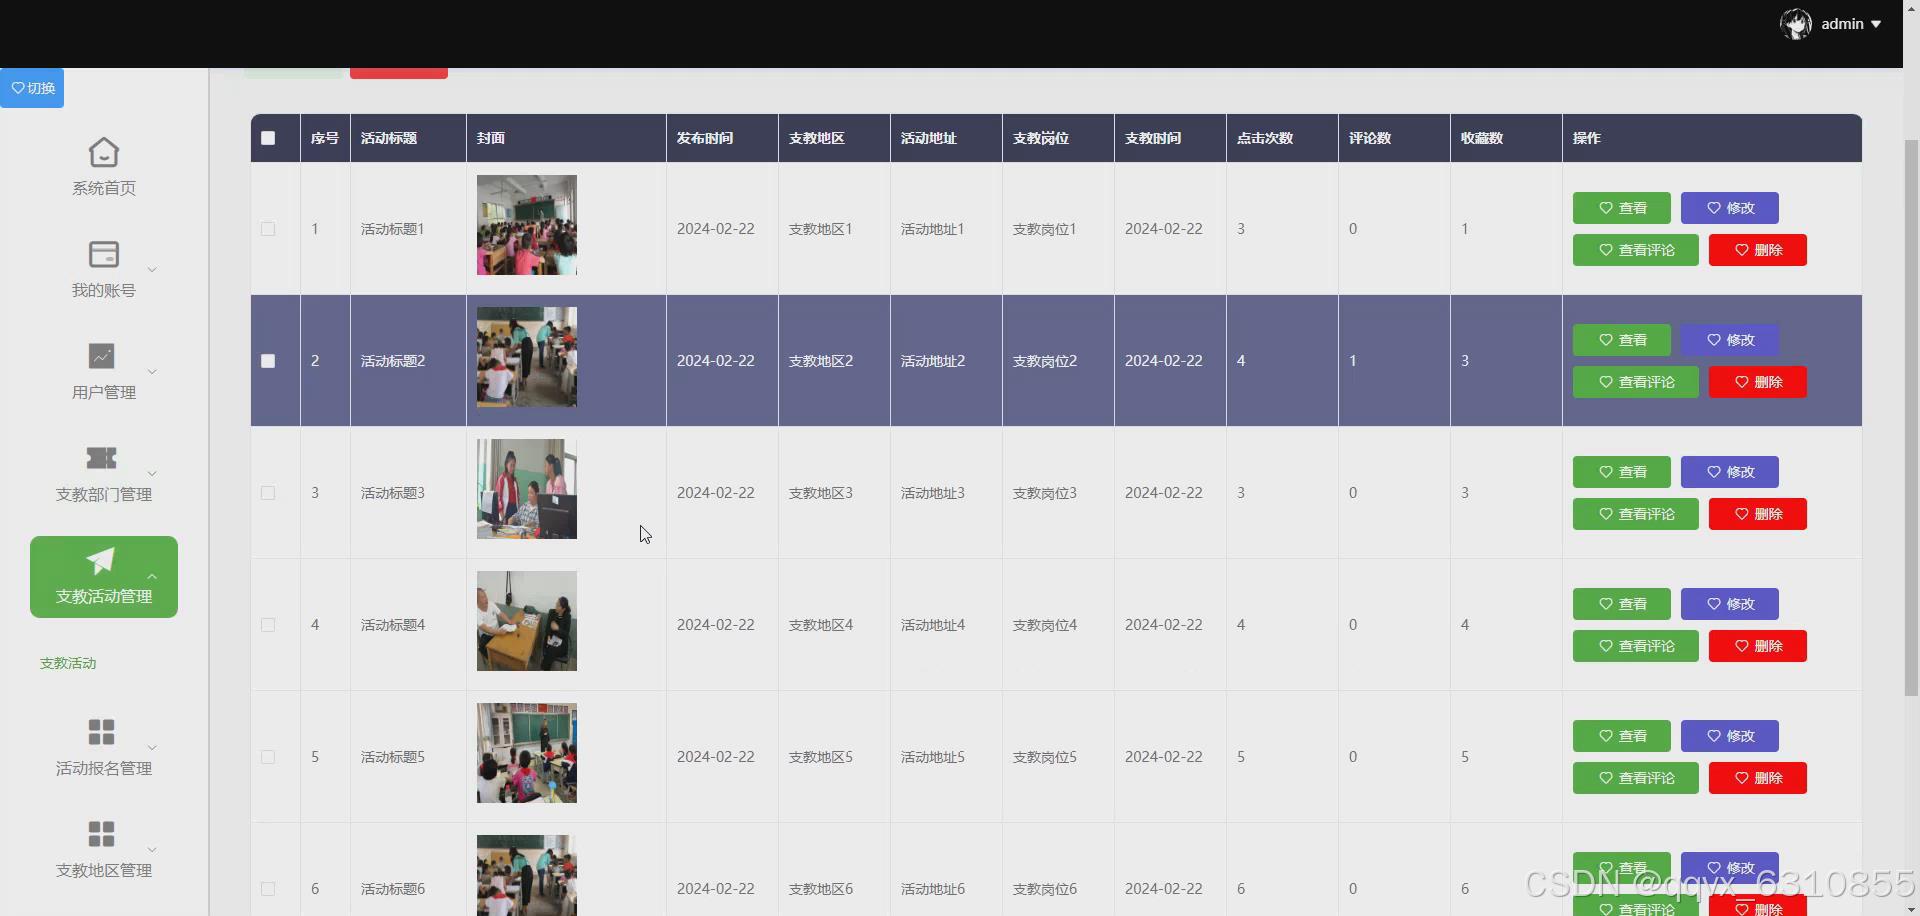This screenshot has width=1920, height=916.
Task: Click 查看评论 for 活动标题2
Action: click(1635, 382)
